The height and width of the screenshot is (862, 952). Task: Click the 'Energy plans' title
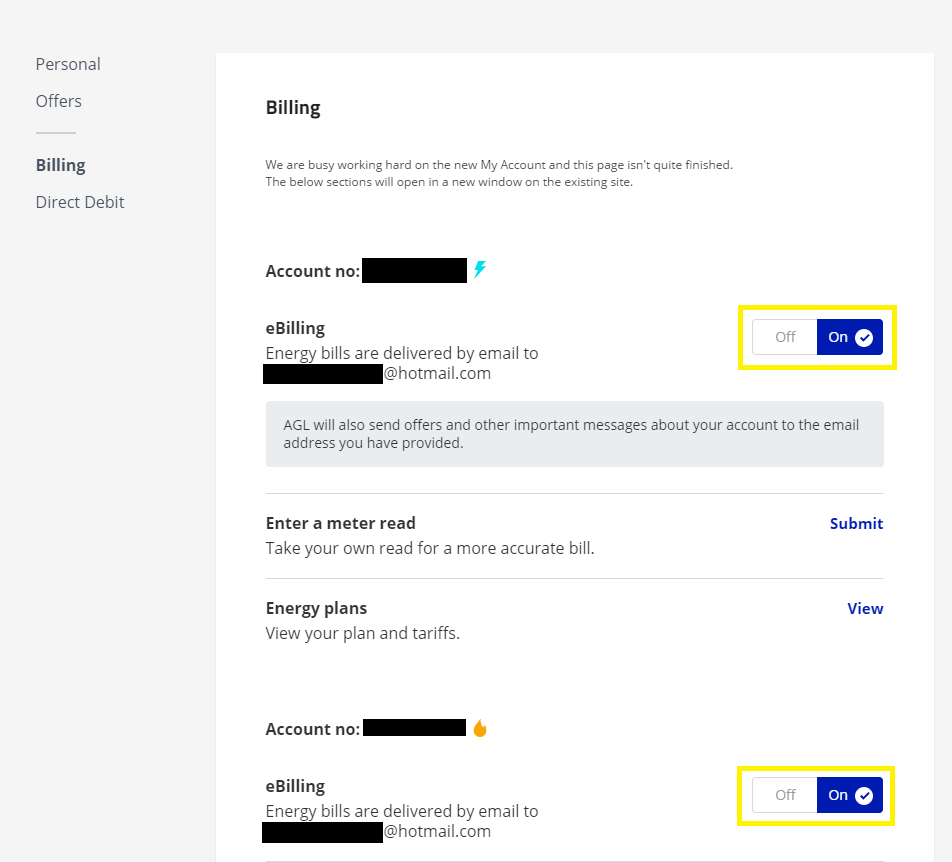coord(316,608)
